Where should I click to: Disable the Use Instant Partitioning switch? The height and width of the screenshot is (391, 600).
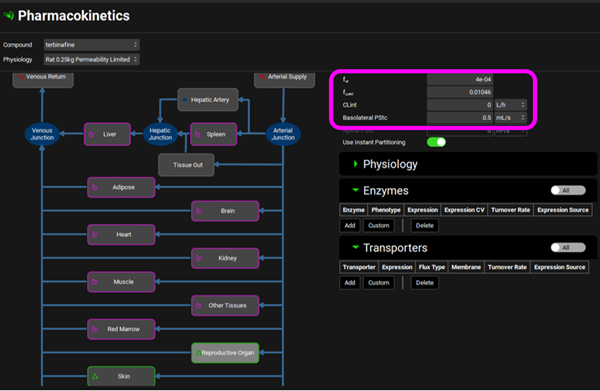[x=436, y=142]
